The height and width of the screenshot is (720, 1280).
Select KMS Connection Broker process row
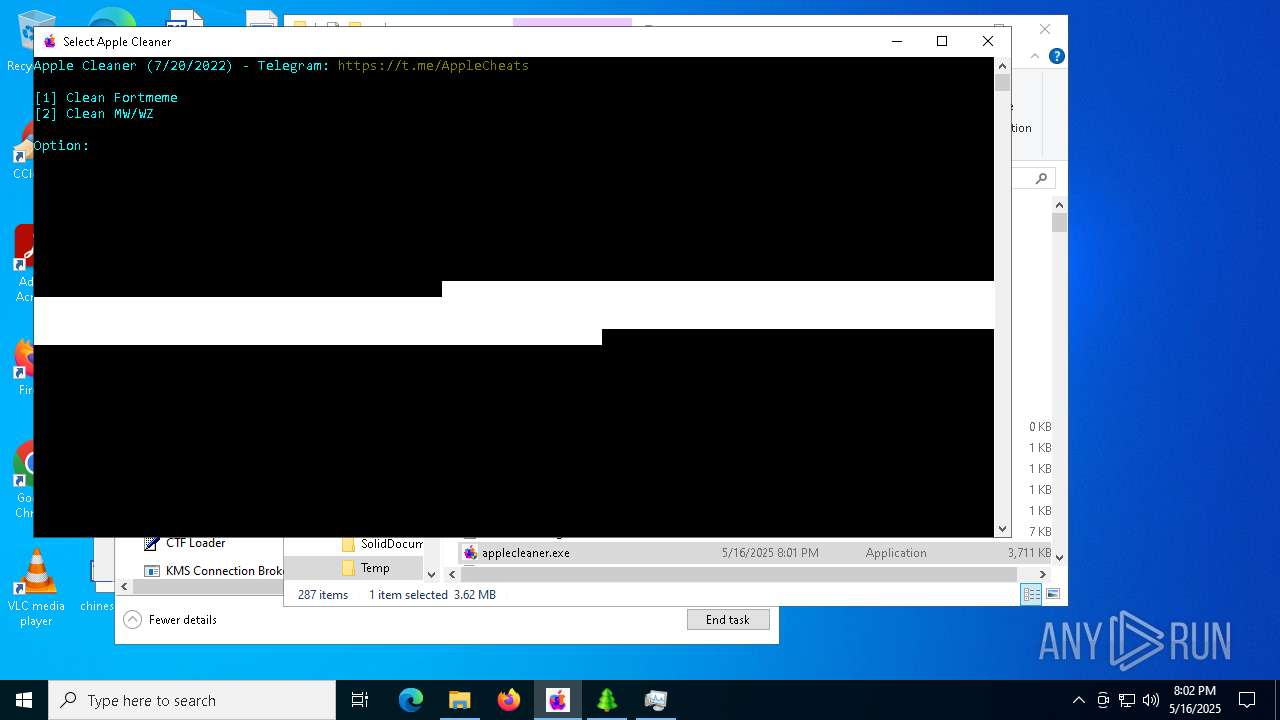point(213,571)
